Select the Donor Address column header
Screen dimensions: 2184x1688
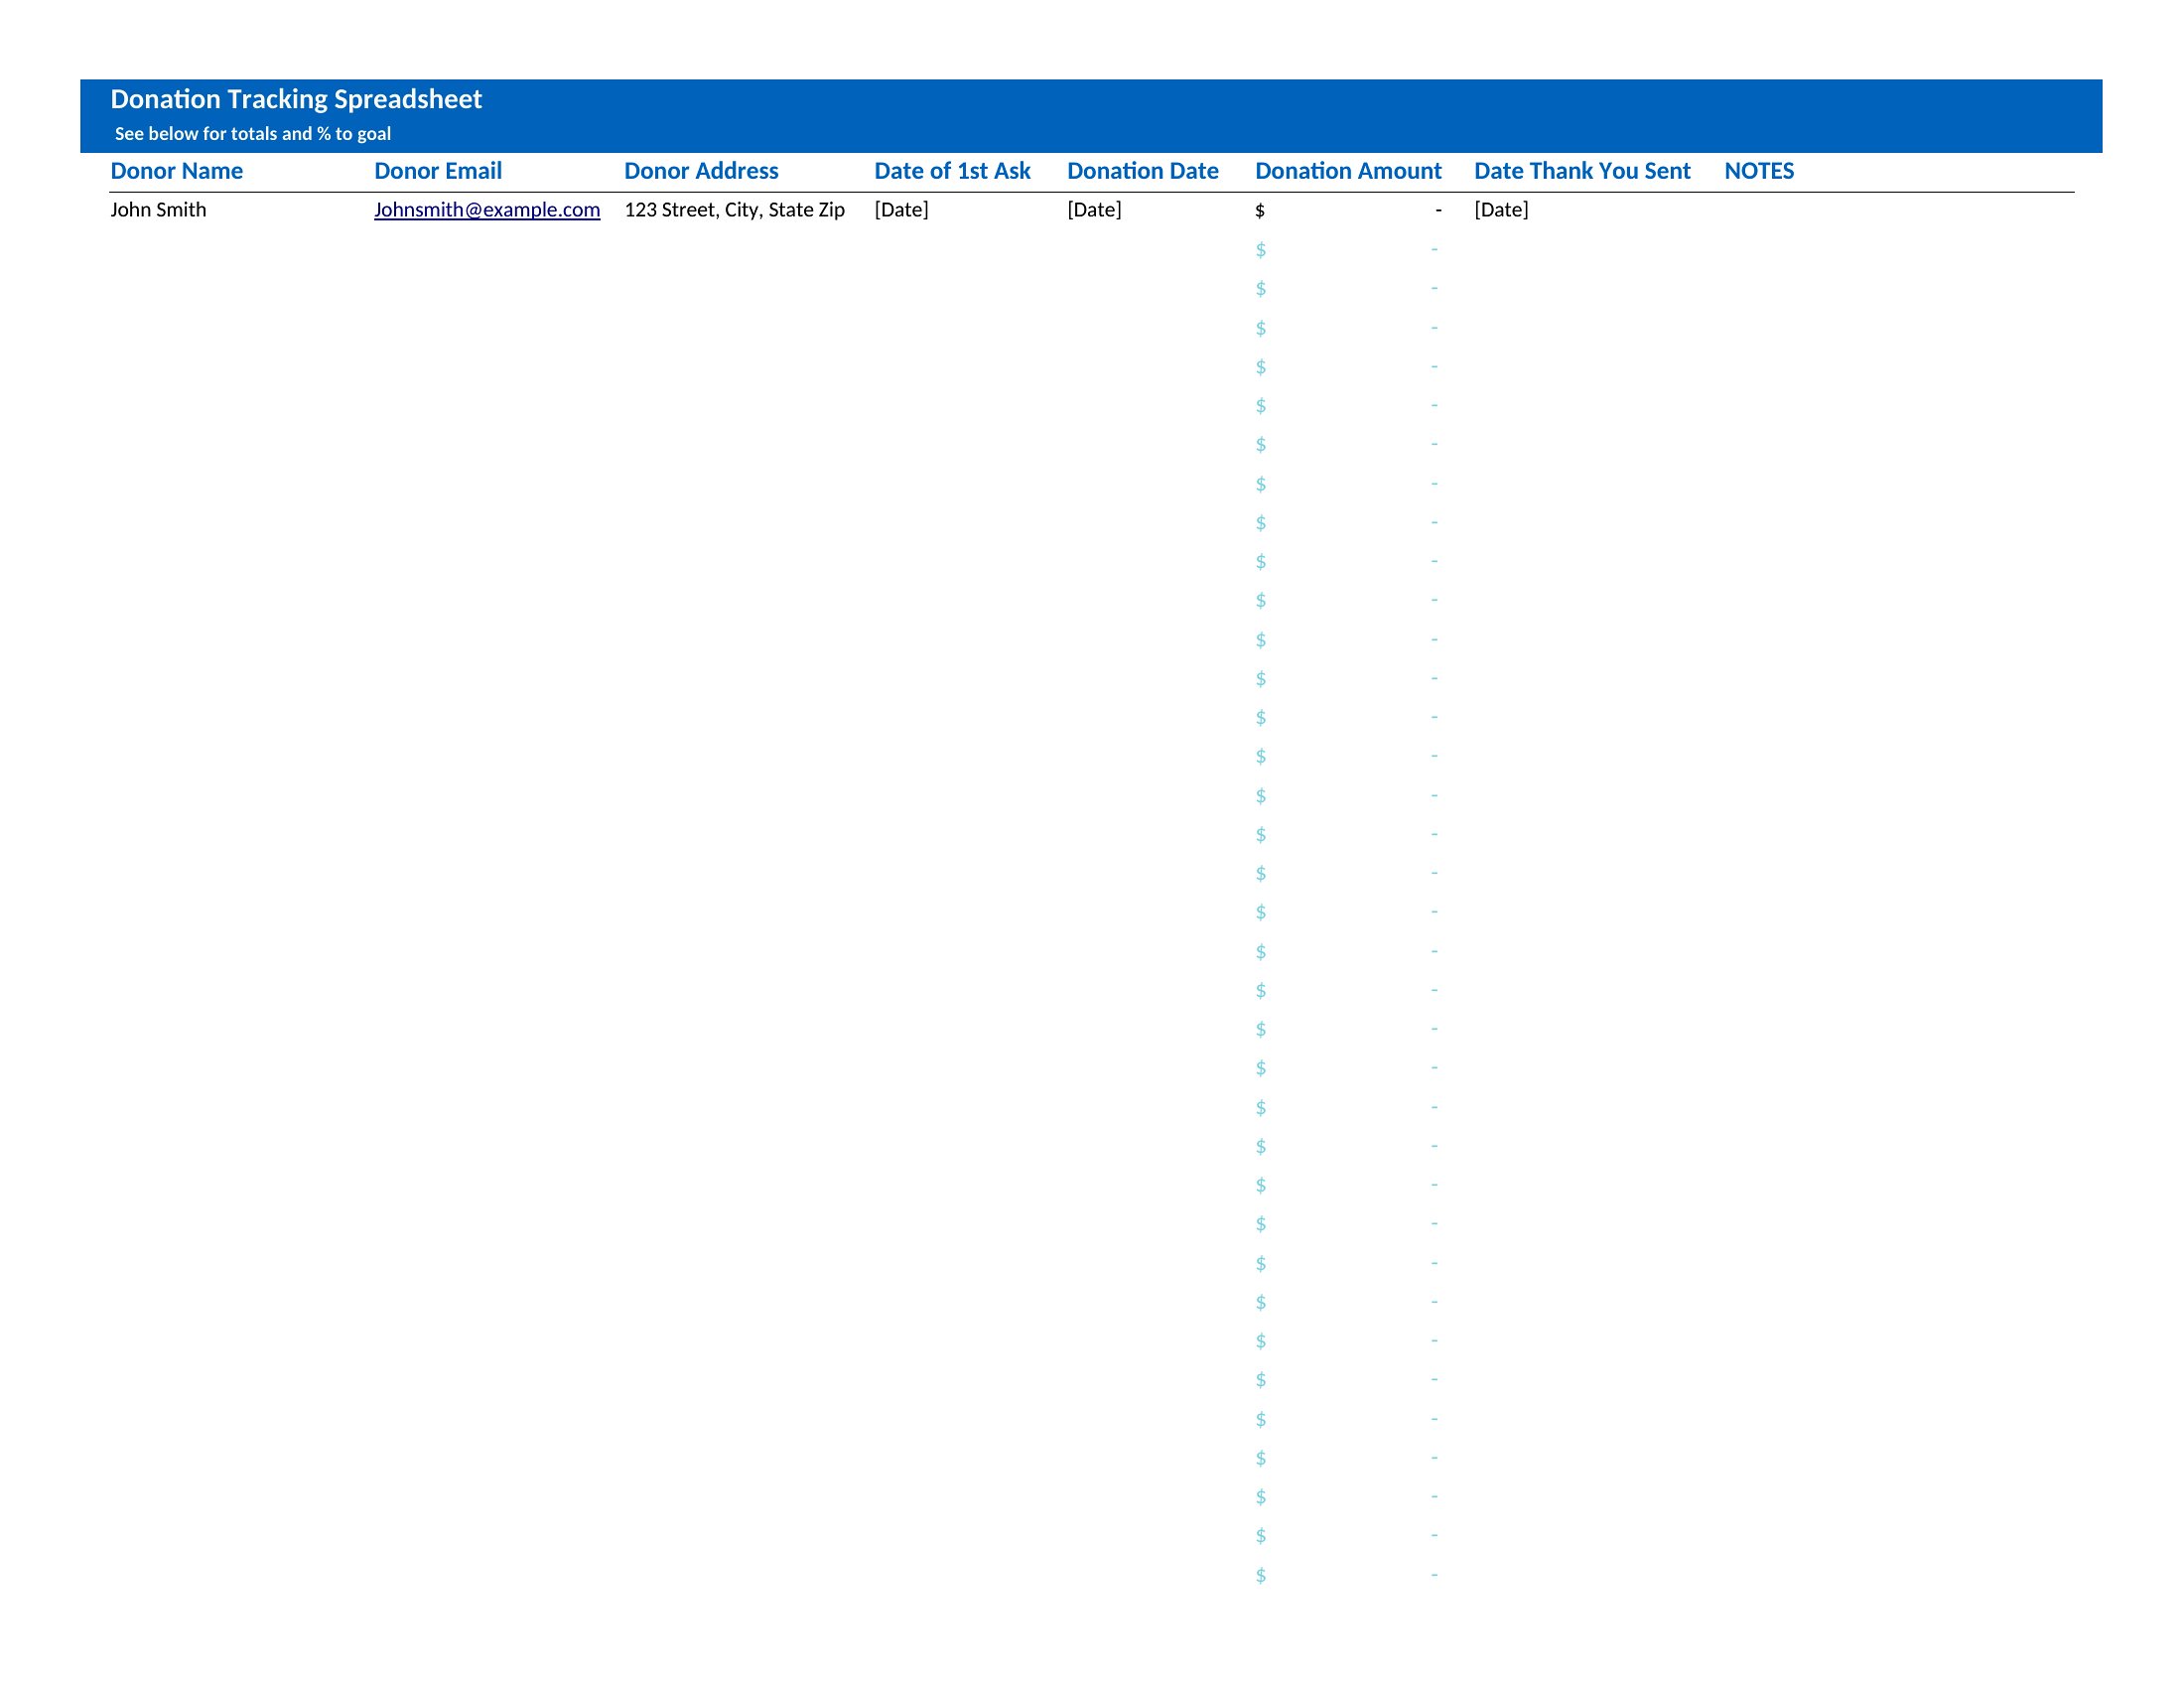click(x=701, y=171)
